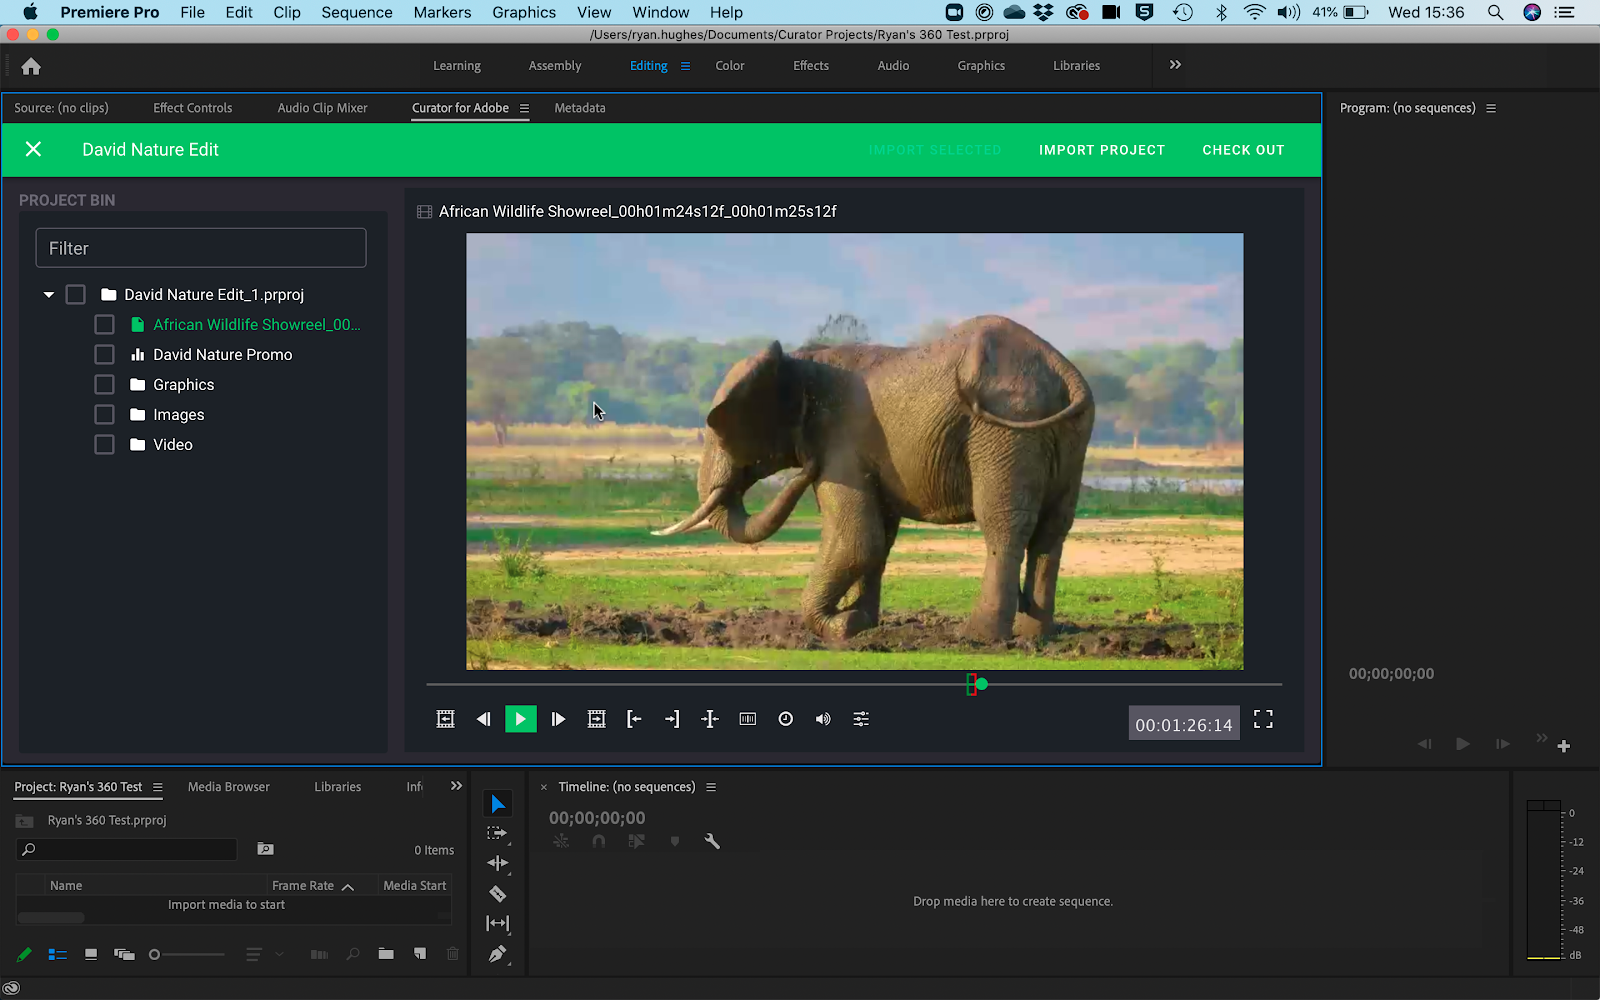
Task: Click the Home icon in Premiere header
Action: pyautogui.click(x=31, y=66)
